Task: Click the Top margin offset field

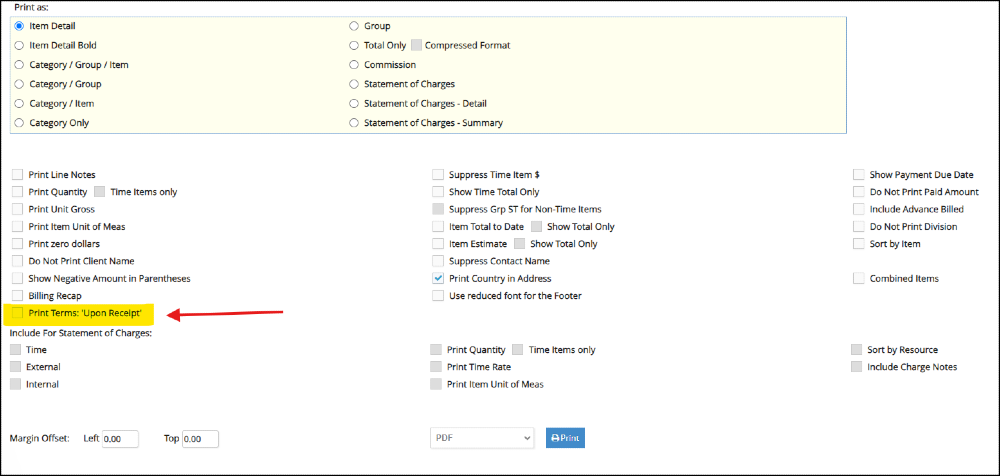Action: tap(200, 439)
